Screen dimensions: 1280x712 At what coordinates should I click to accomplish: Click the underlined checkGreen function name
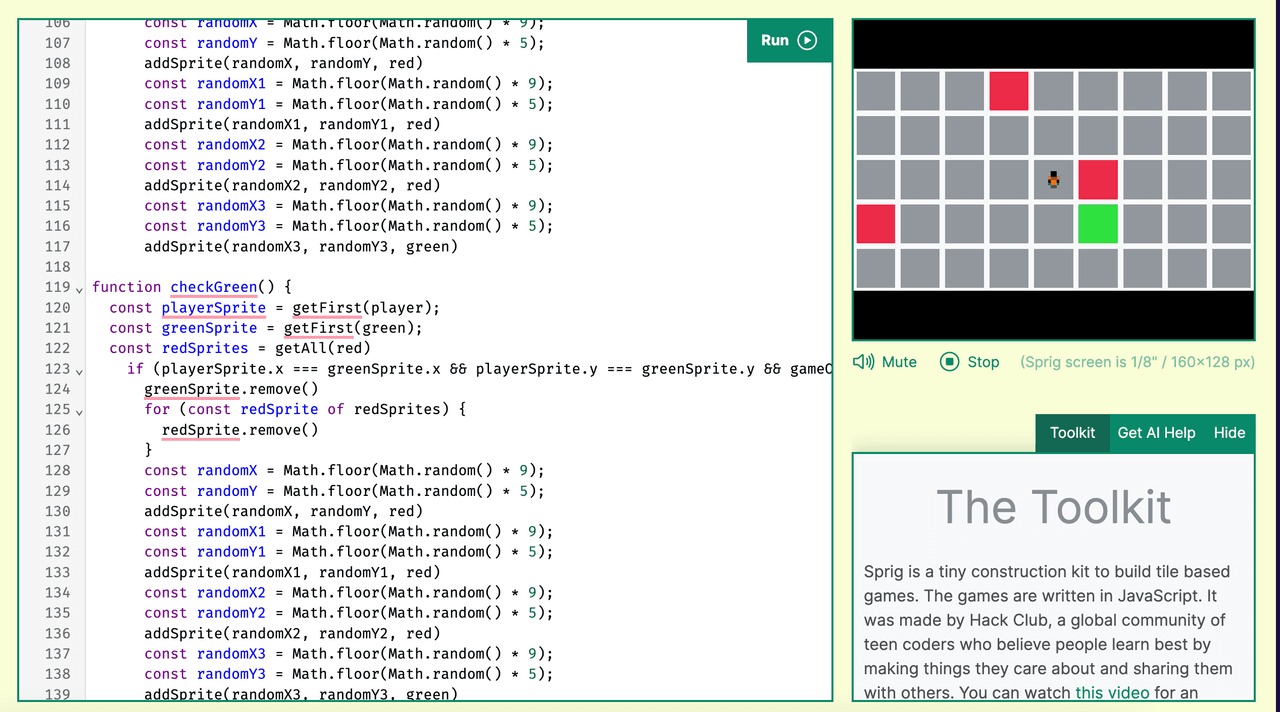point(213,287)
